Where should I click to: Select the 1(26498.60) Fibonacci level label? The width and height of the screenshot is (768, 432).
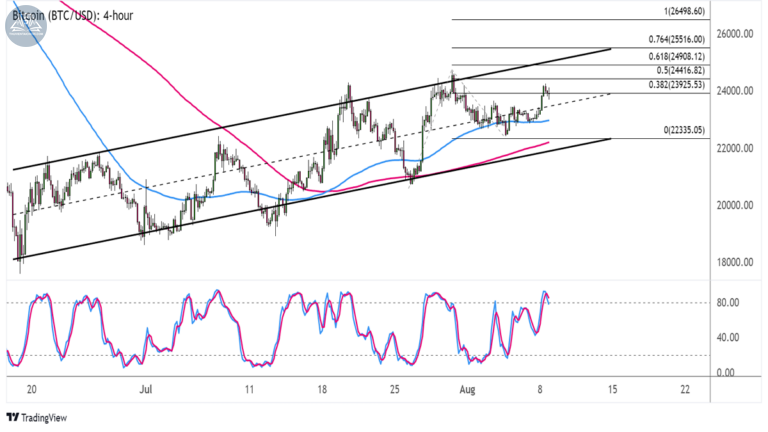coord(684,11)
